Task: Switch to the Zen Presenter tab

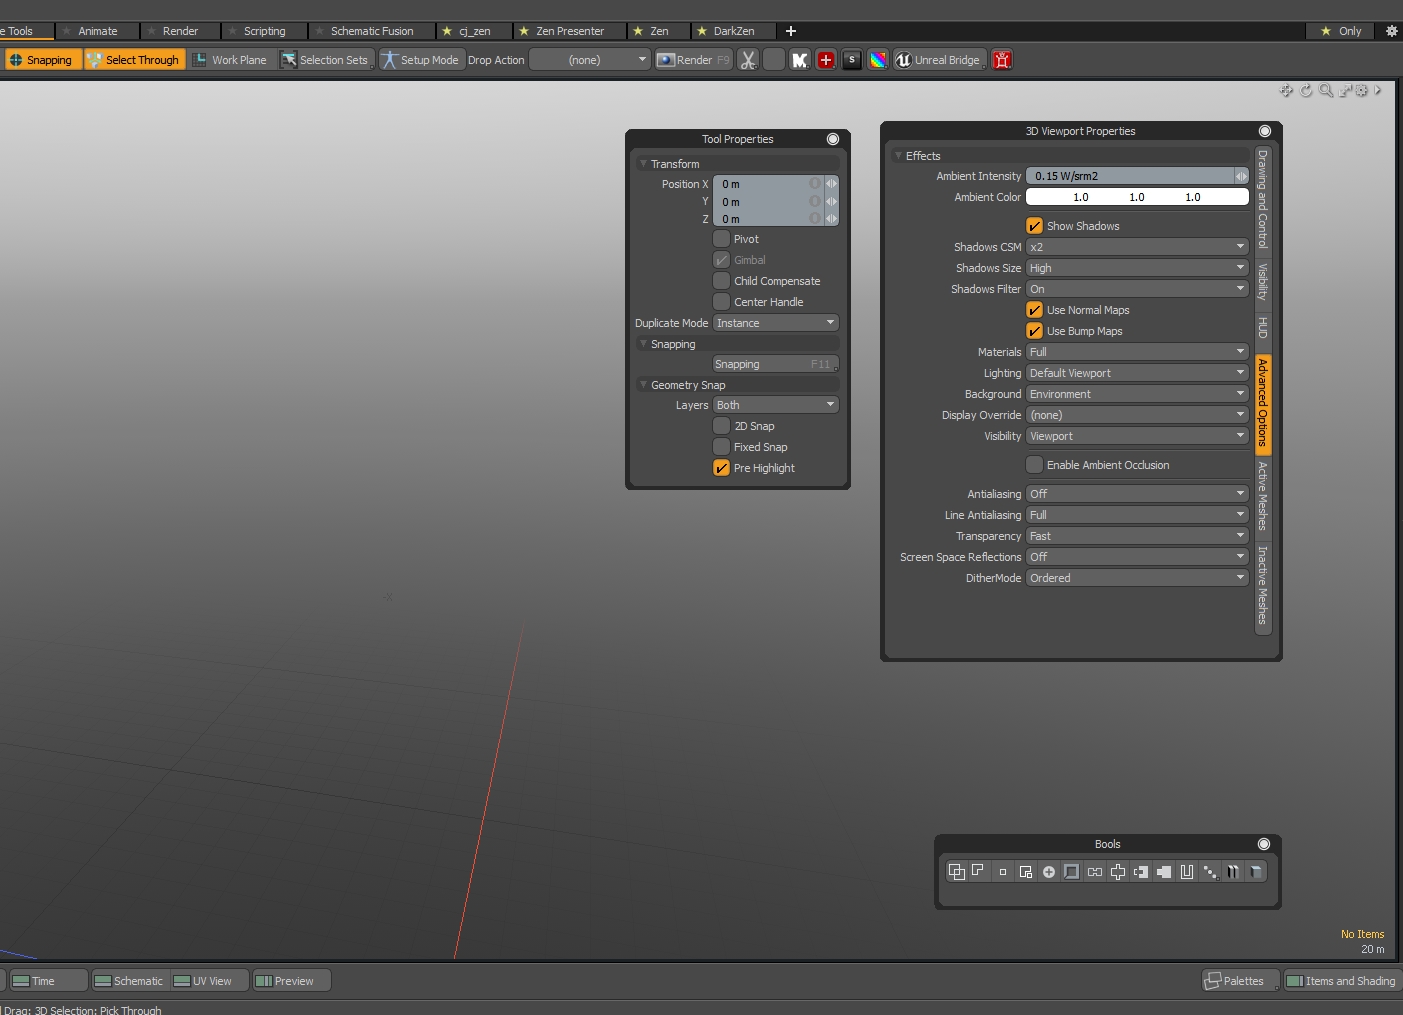Action: [x=570, y=31]
